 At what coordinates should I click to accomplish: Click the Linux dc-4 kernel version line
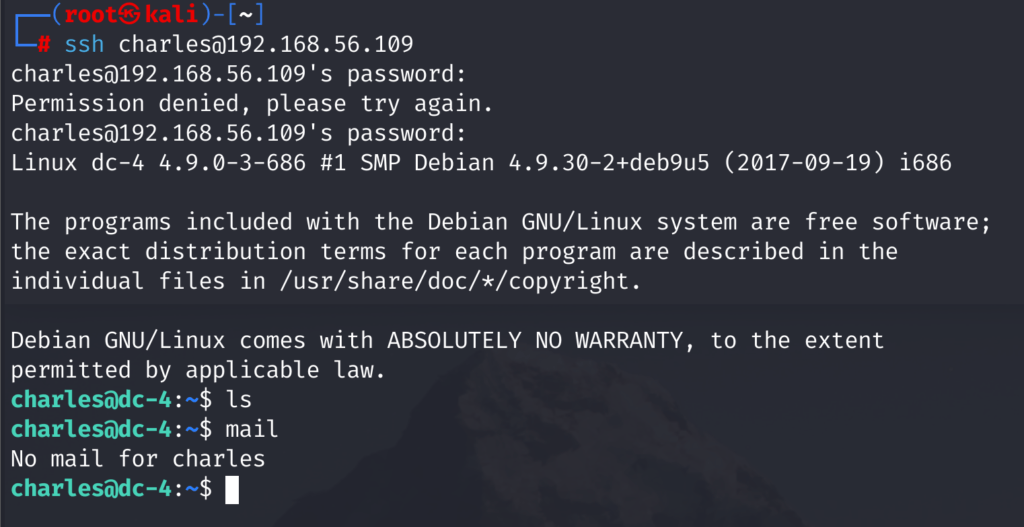481,163
